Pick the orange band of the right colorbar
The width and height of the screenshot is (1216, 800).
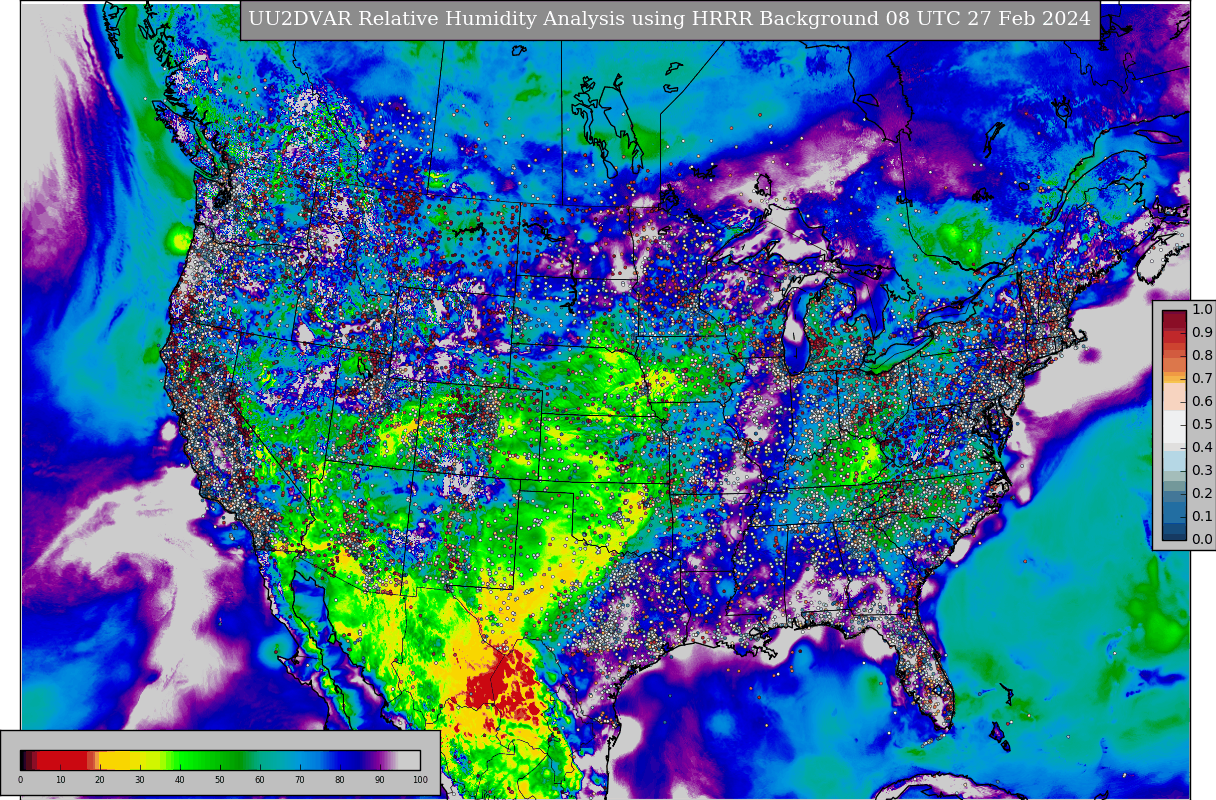(1174, 377)
